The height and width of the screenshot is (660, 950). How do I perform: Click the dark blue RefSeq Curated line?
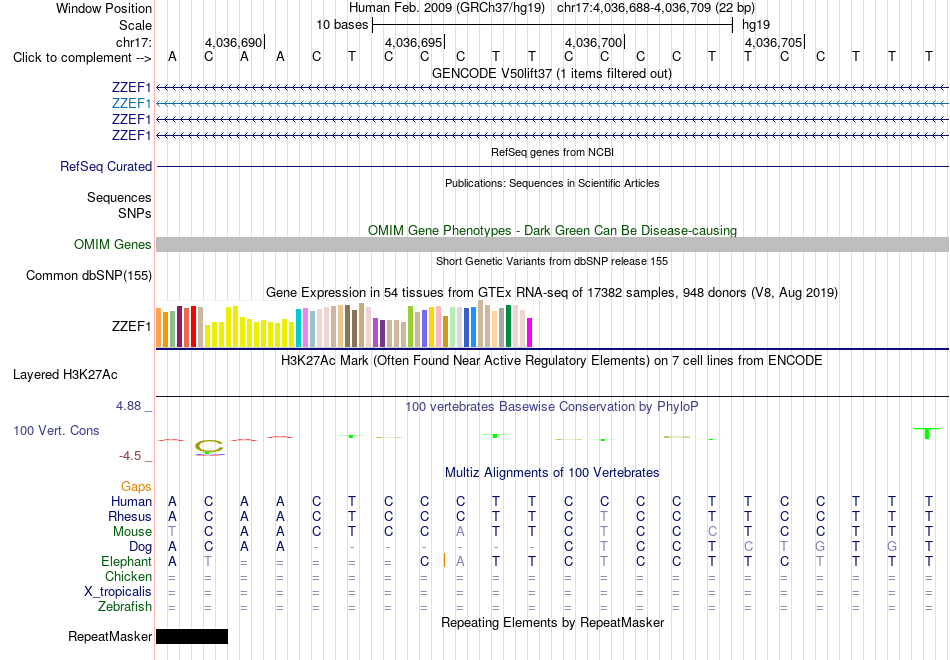(x=552, y=167)
